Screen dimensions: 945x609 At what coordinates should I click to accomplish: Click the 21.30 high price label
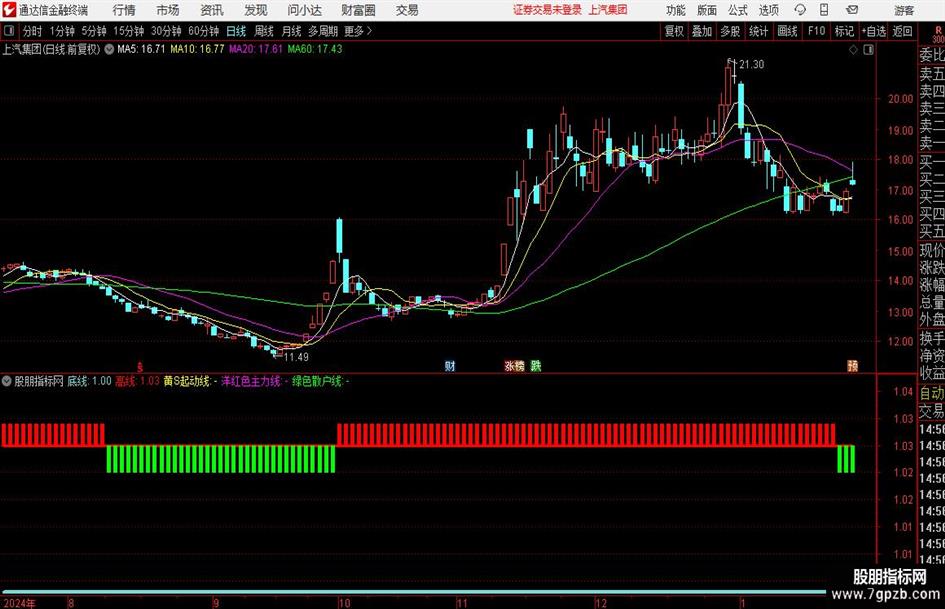751,65
